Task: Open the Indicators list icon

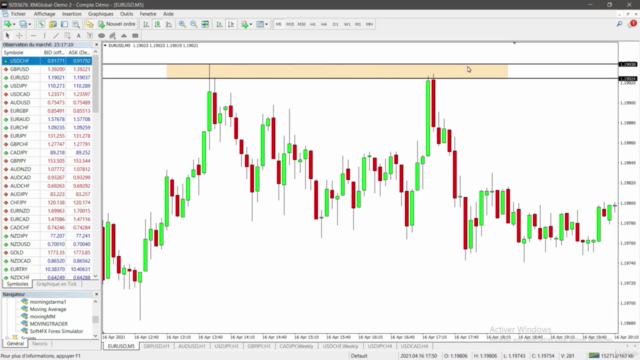Action: [x=244, y=24]
